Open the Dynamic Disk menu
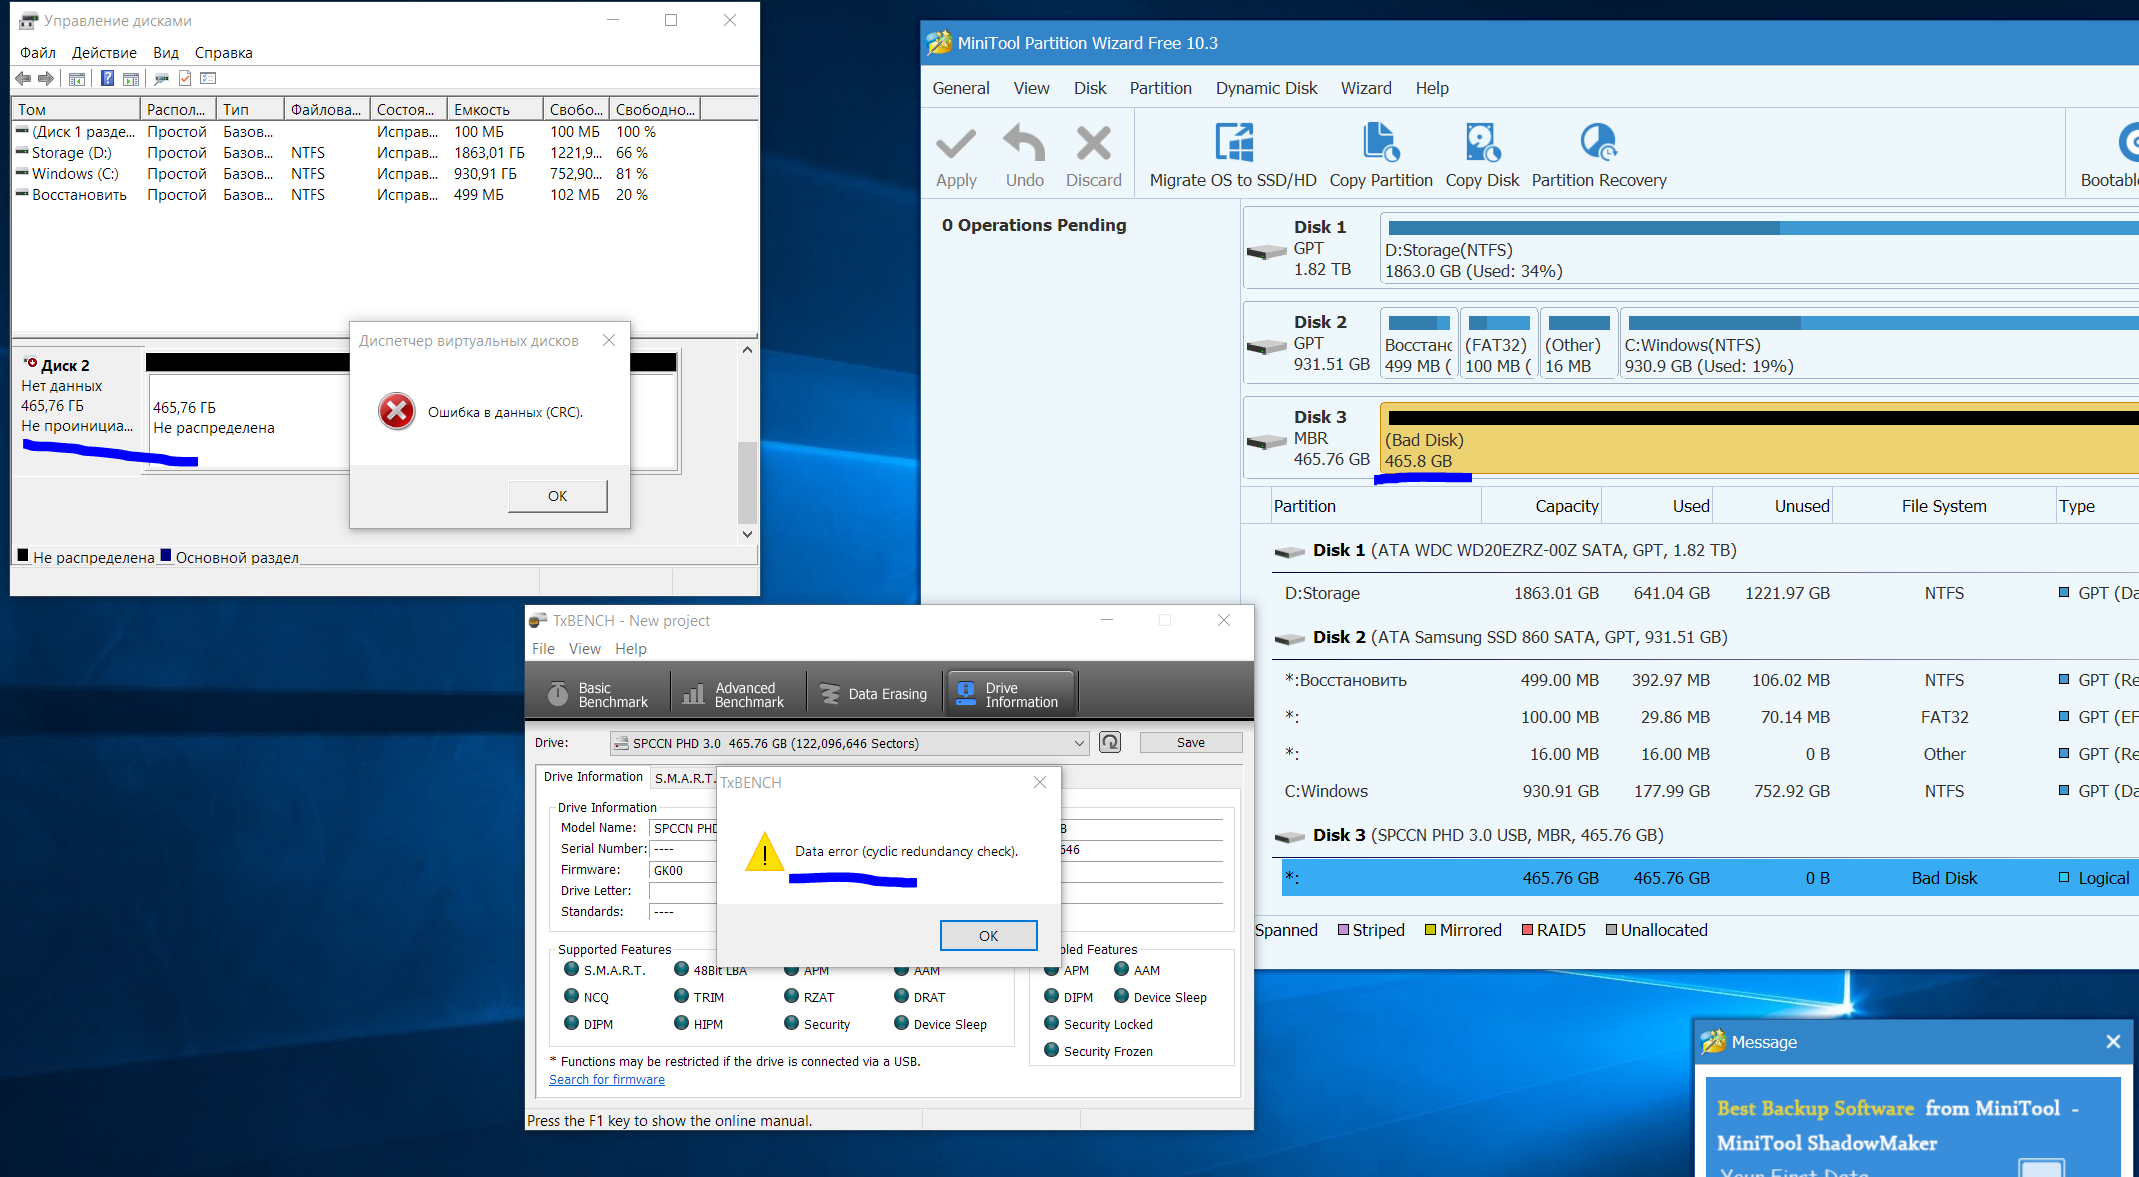2139x1177 pixels. [1266, 88]
